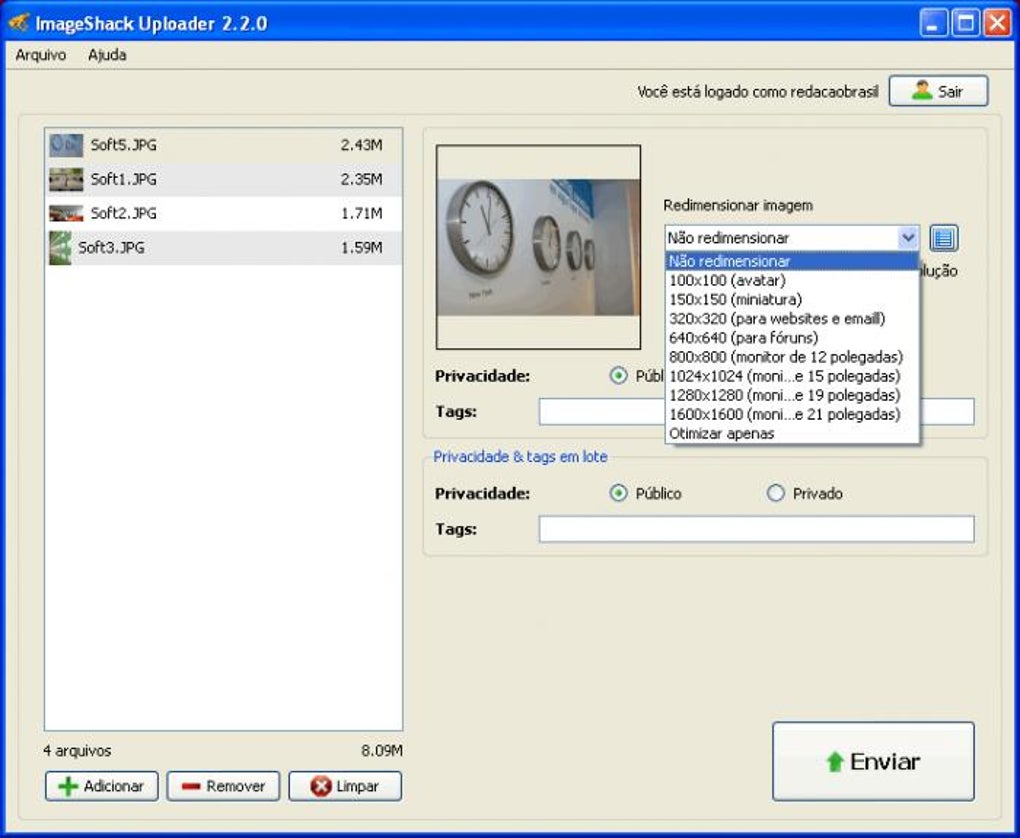Click 'Você está logado como redacaobrasil' text
Viewport: 1020px width, 838px height.
(x=758, y=92)
